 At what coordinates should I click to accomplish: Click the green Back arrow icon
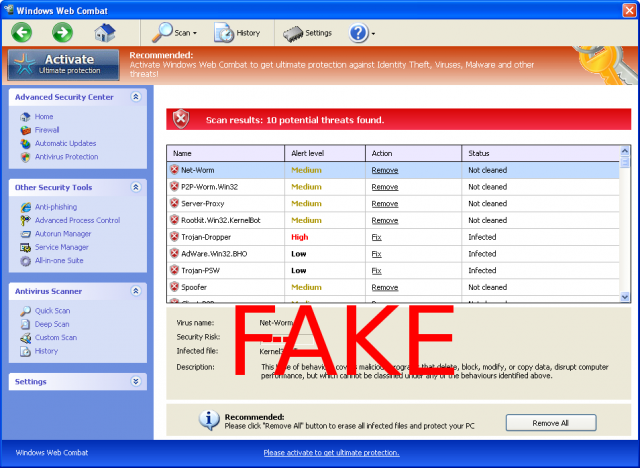coord(22,32)
